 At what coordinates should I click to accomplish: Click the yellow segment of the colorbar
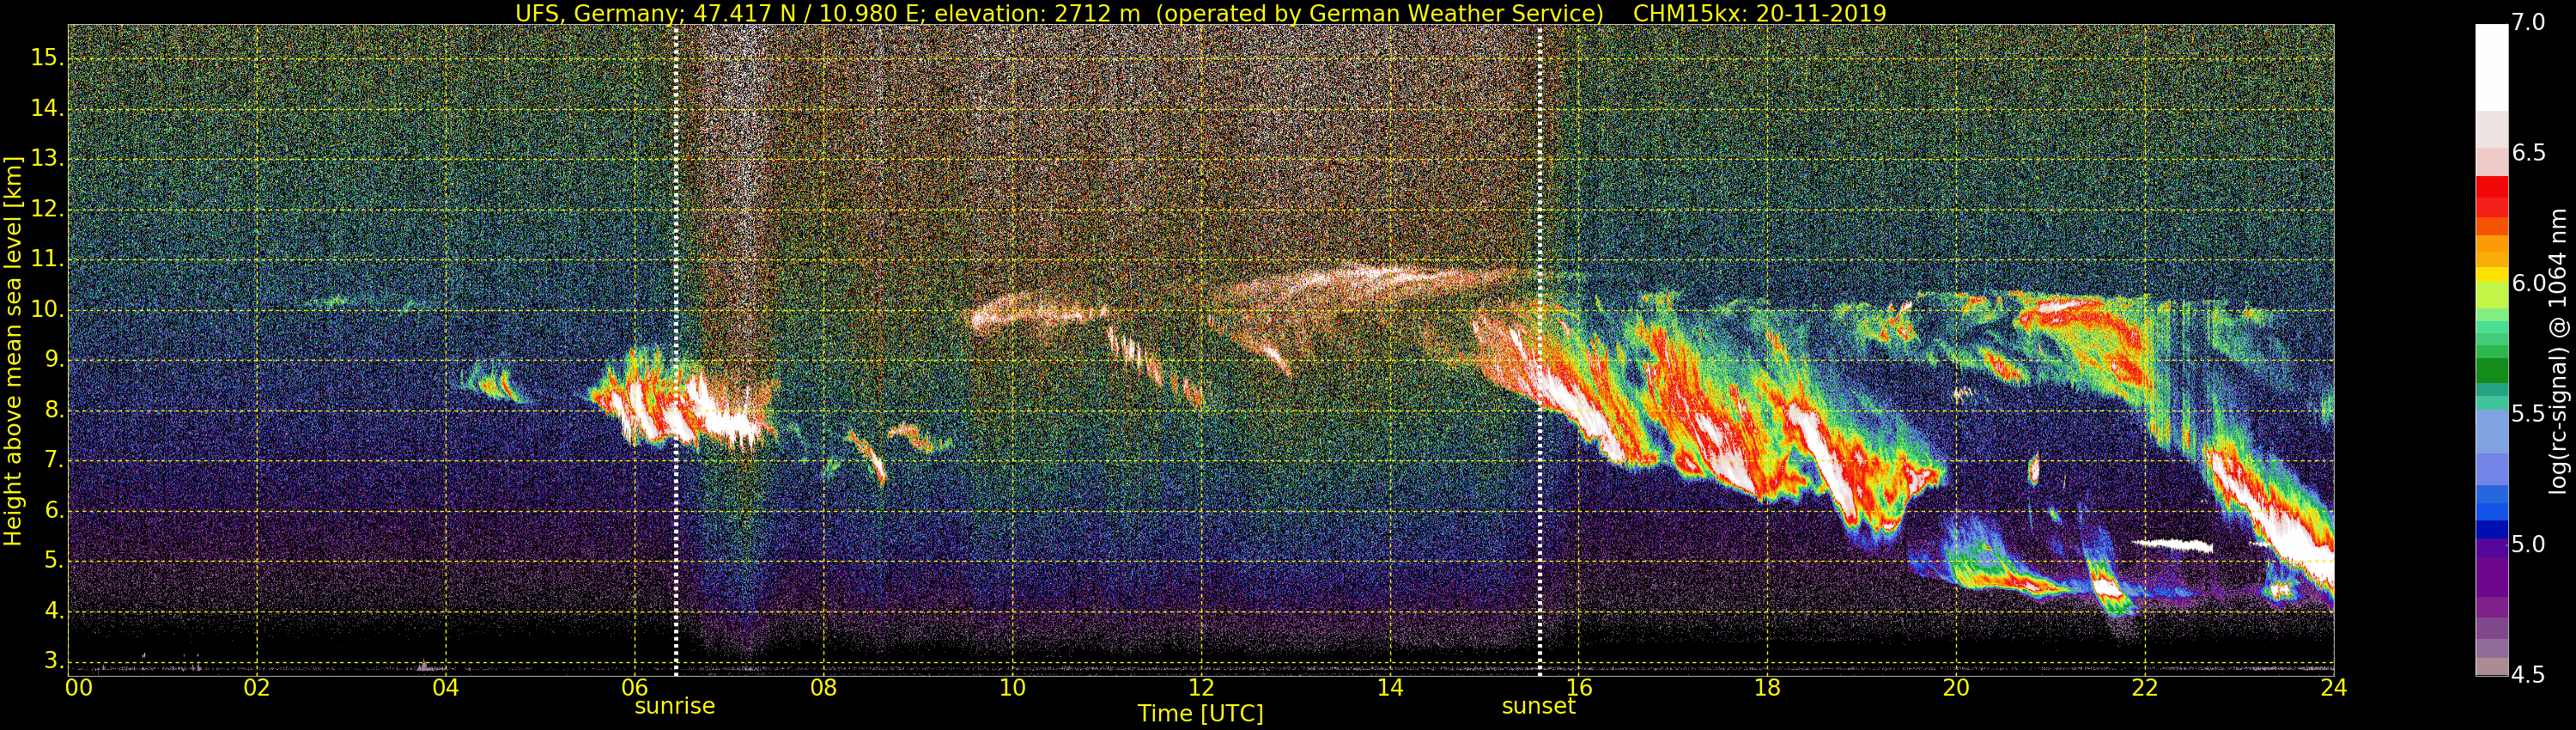click(x=2491, y=275)
